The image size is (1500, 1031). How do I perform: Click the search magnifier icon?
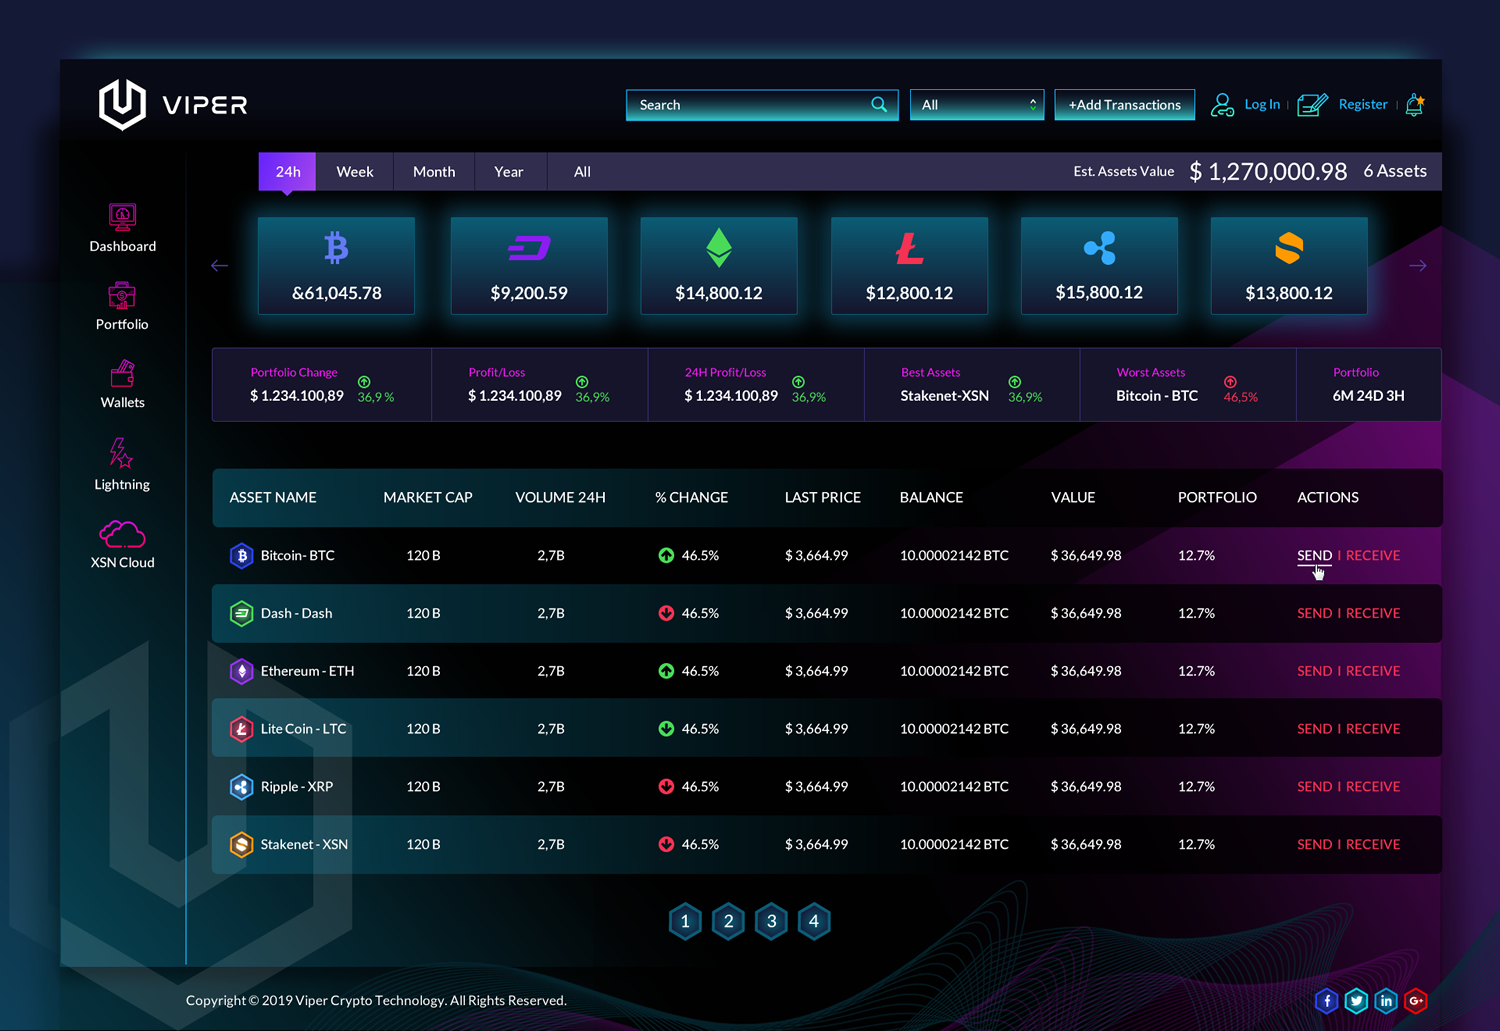(x=879, y=104)
